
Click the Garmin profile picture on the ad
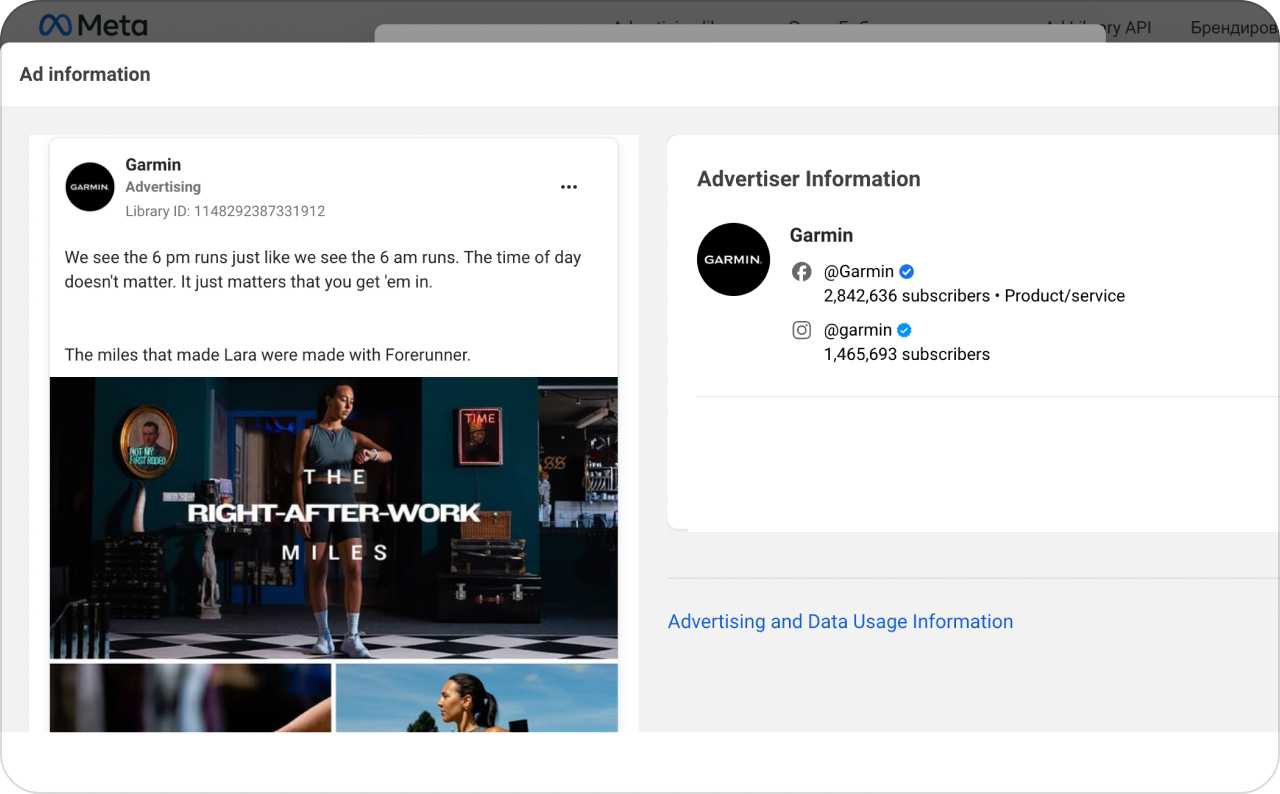(89, 187)
